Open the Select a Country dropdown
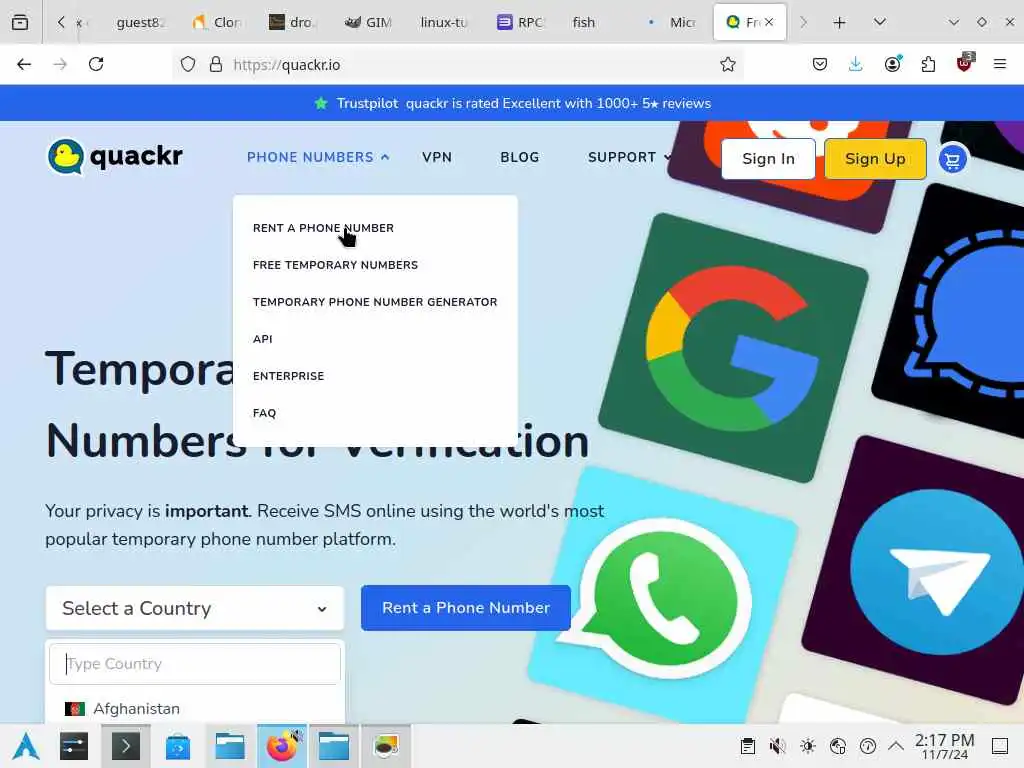 (195, 608)
